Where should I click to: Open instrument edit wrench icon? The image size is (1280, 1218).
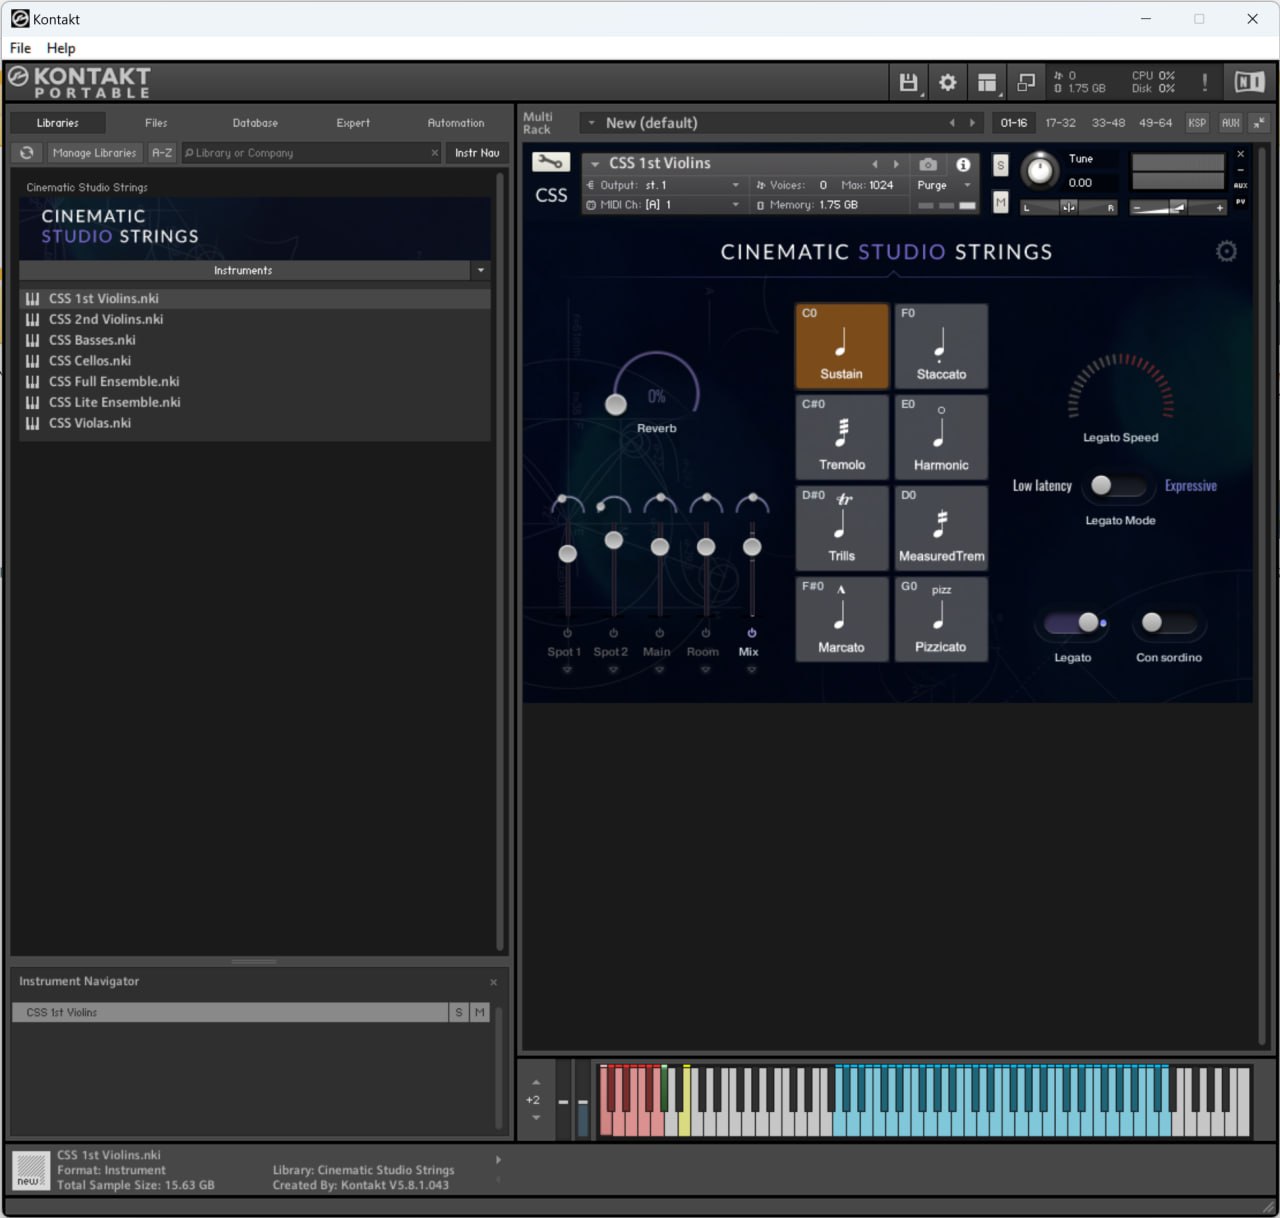551,162
